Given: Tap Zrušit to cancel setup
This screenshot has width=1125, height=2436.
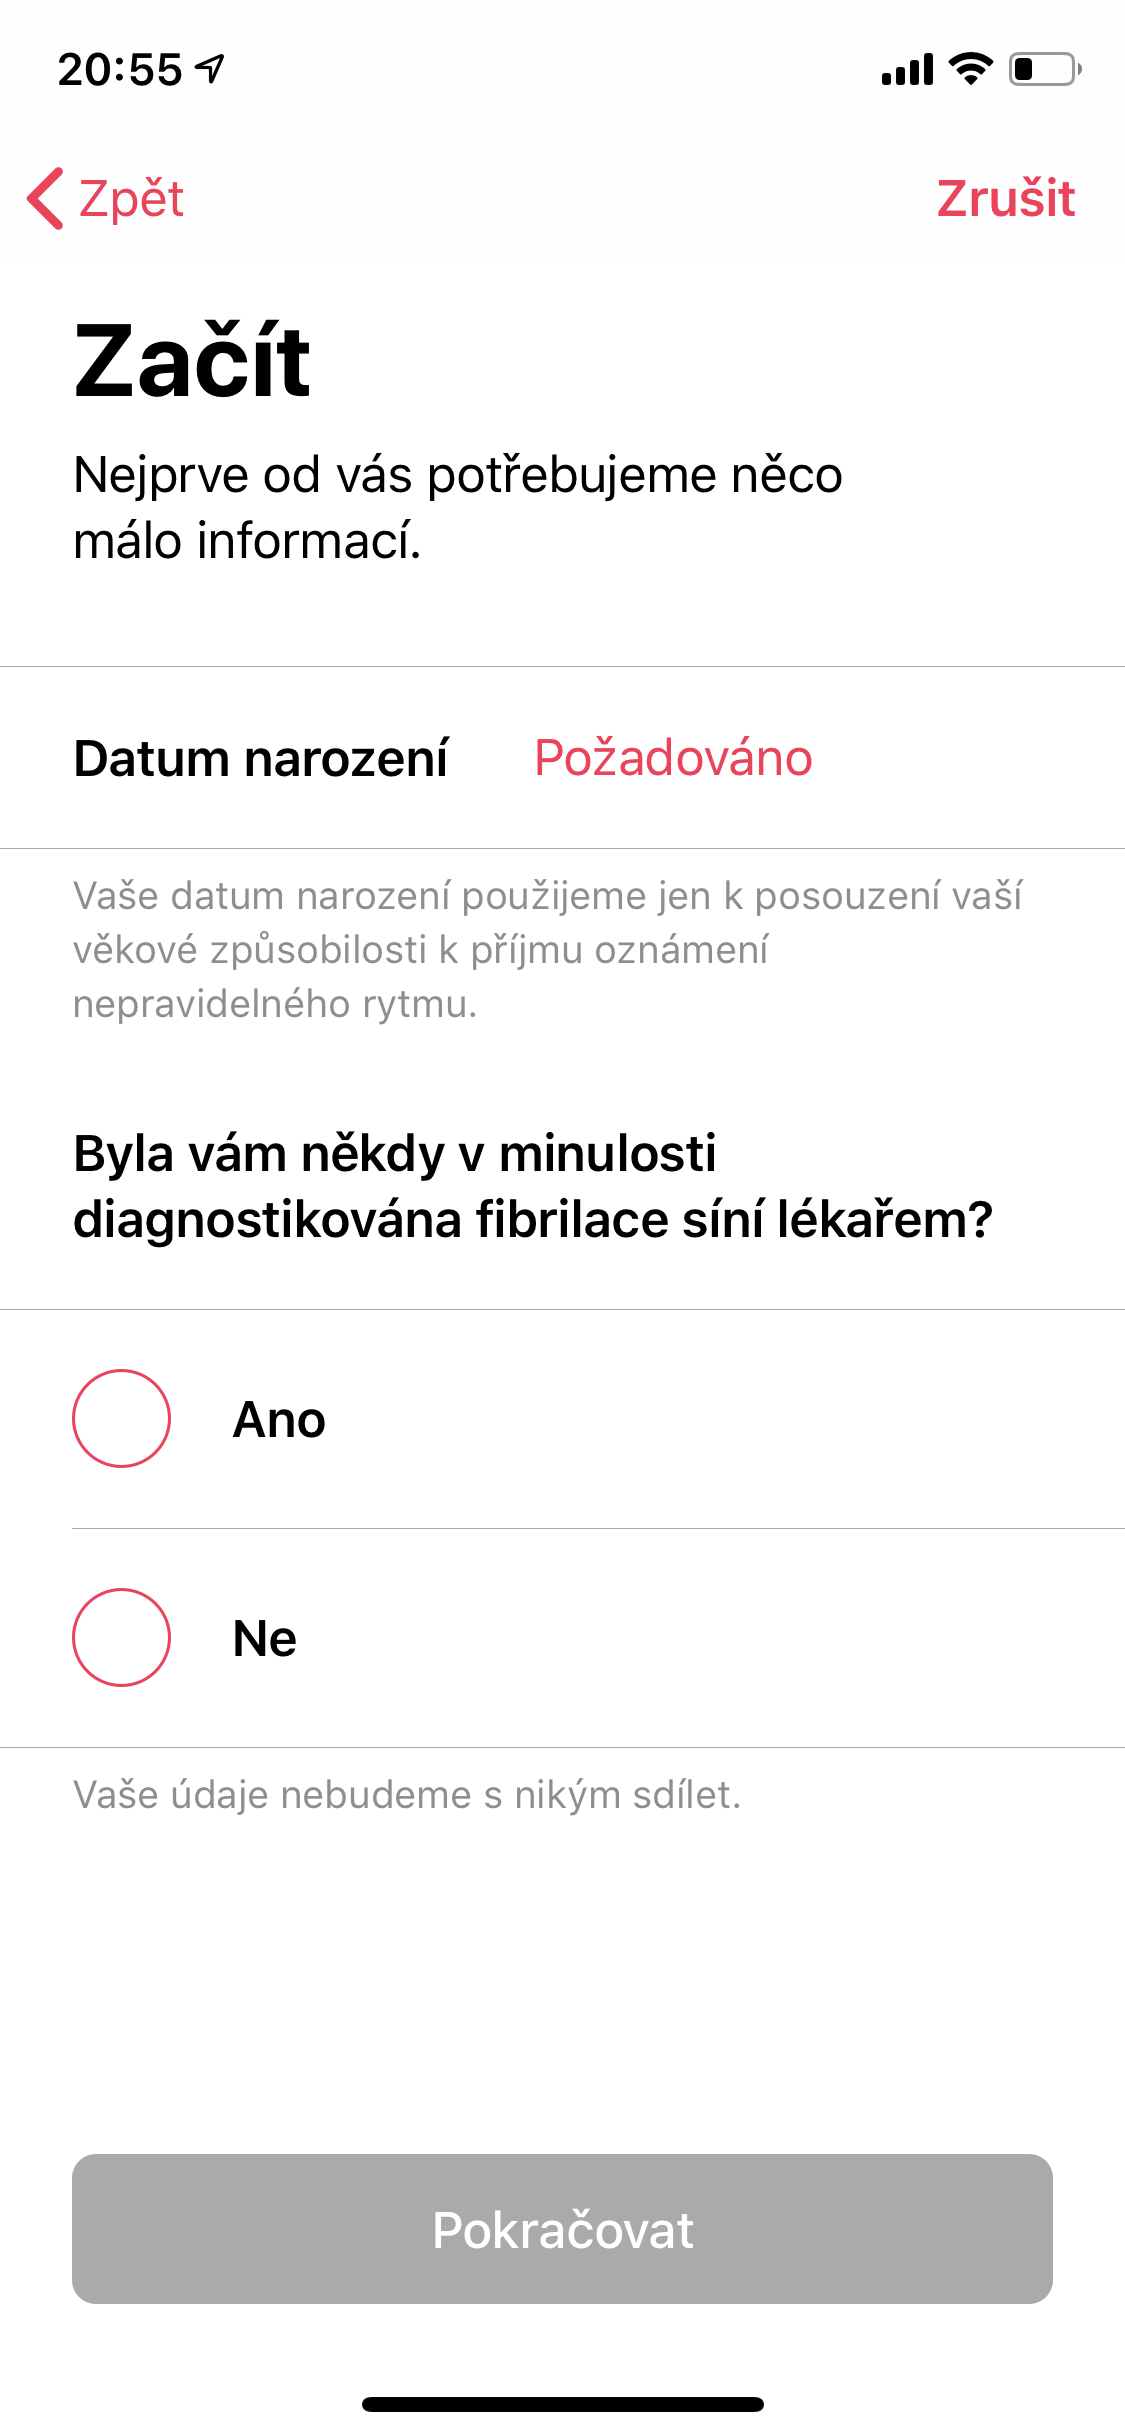Looking at the screenshot, I should tap(1006, 199).
